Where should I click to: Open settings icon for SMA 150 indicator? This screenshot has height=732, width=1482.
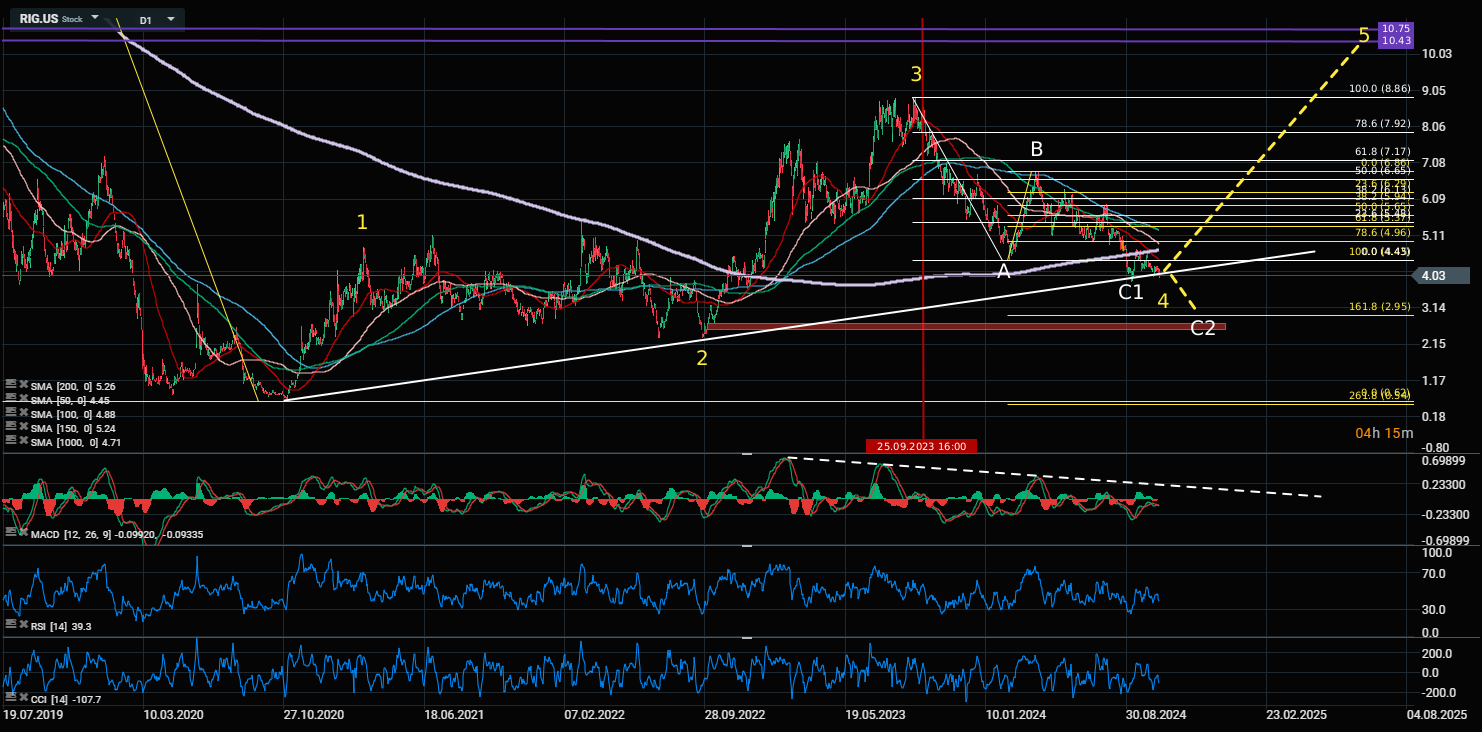pos(9,427)
